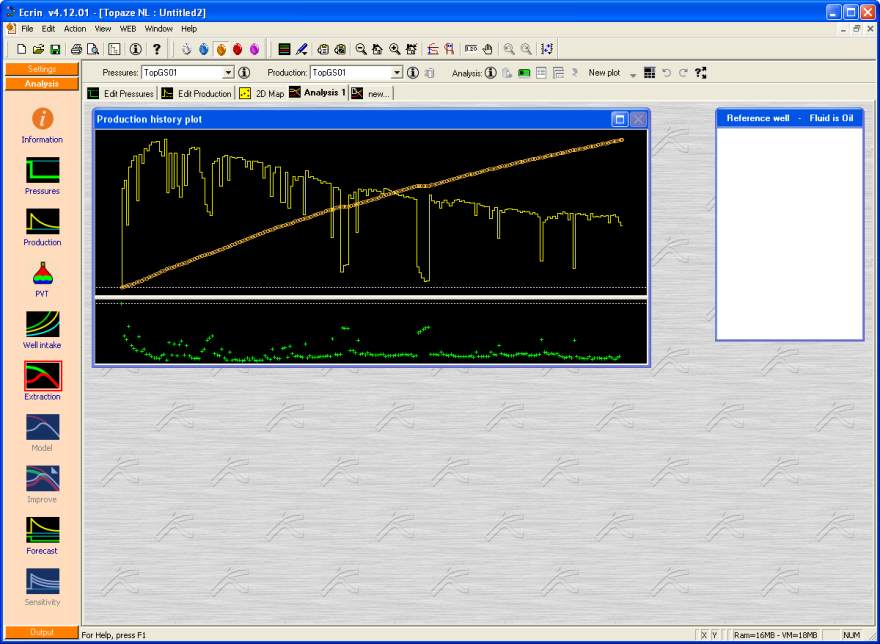Expand the Production gauge dropdown
Image resolution: width=880 pixels, height=644 pixels.
[x=397, y=73]
